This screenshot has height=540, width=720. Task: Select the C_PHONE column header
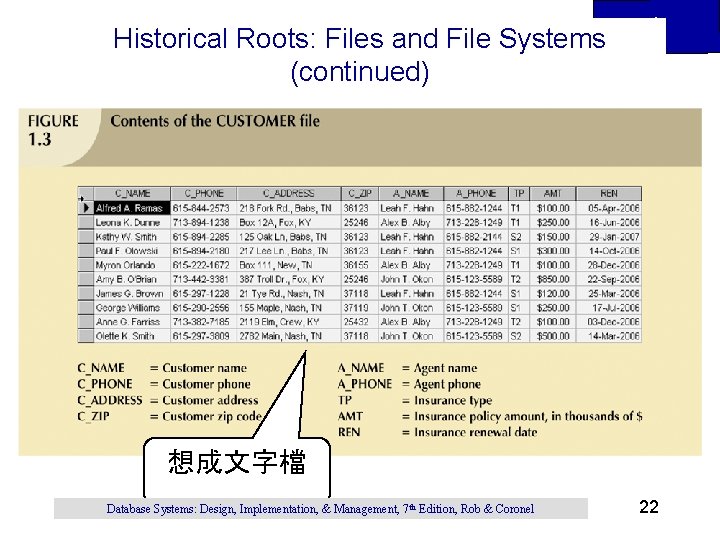pyautogui.click(x=204, y=193)
